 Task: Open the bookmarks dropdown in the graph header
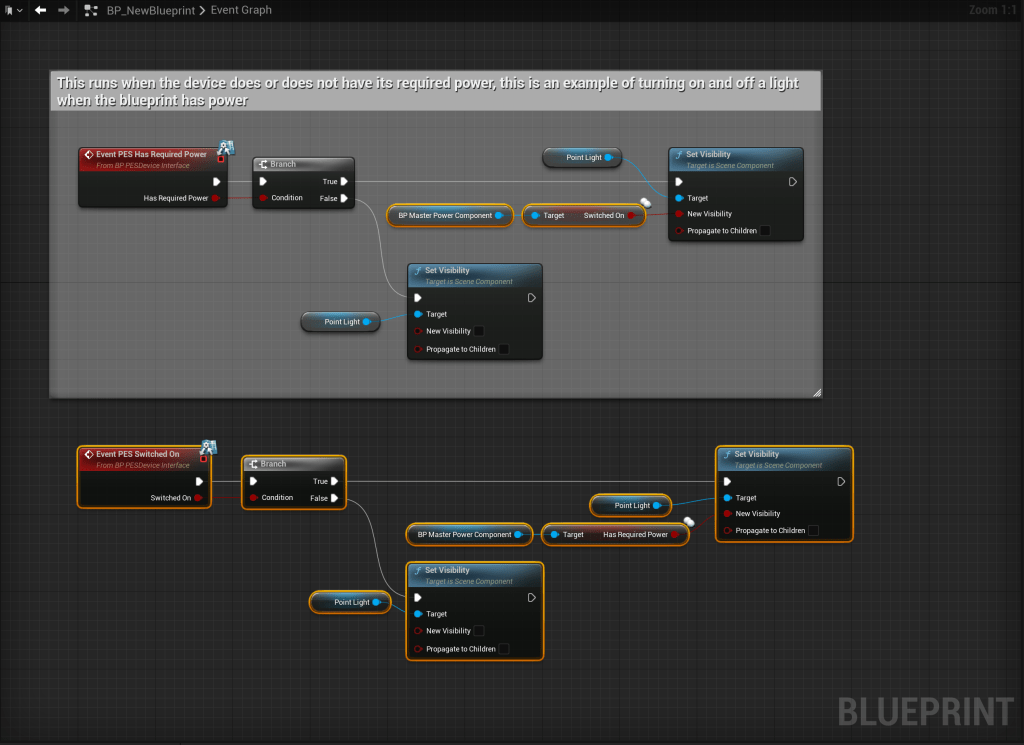point(13,10)
